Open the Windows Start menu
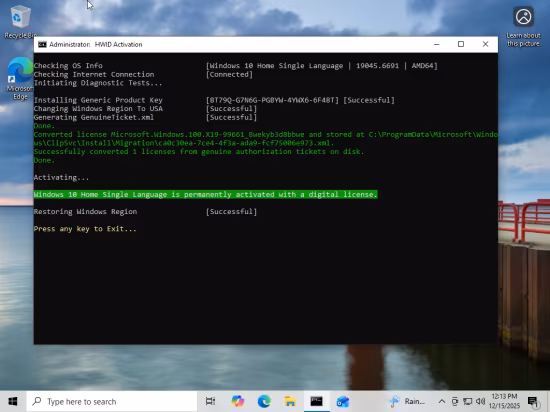This screenshot has height=412, width=550. click(x=13, y=401)
